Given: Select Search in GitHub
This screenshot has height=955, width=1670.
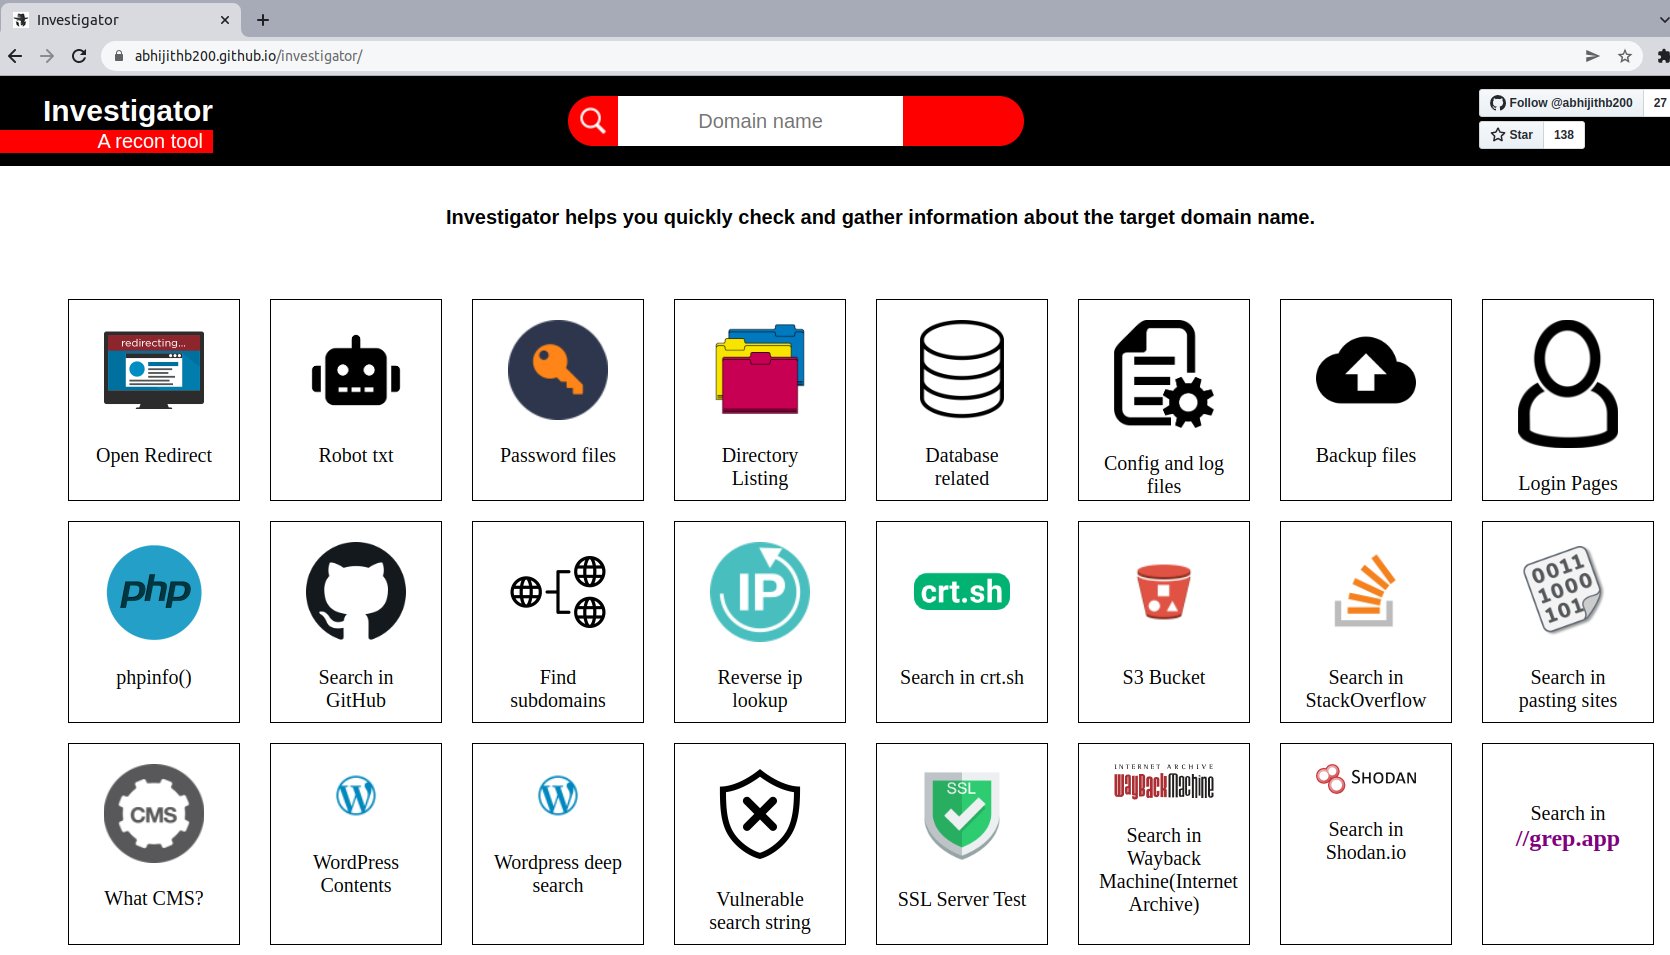Looking at the screenshot, I should pos(355,620).
